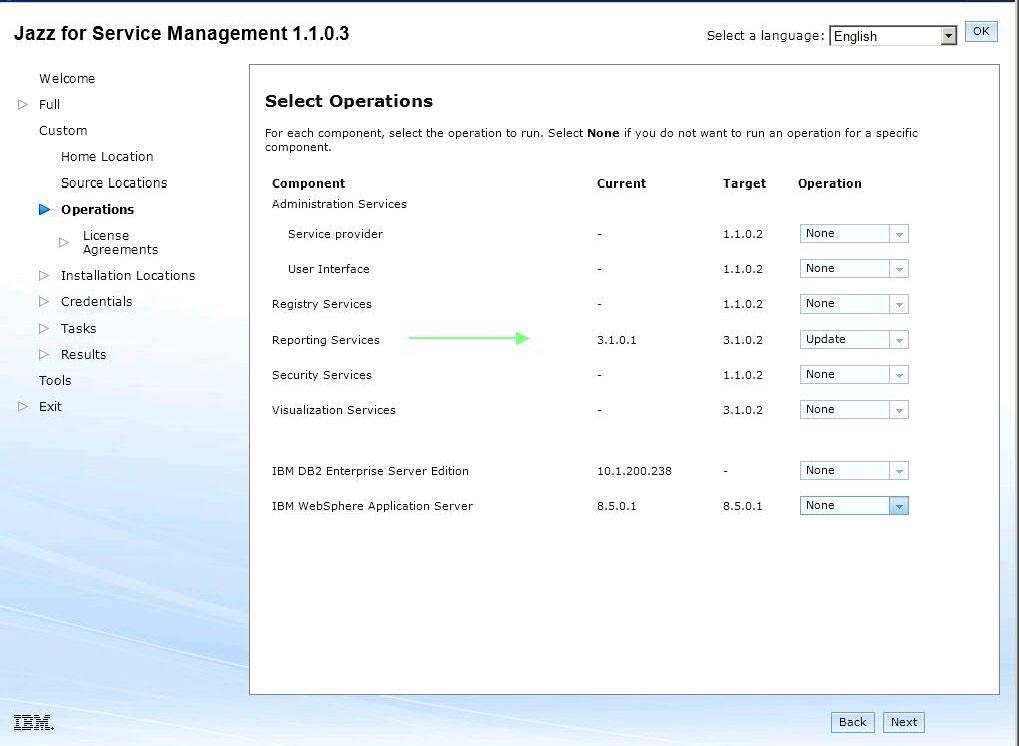Click the blue arrow beside Operations
The image size is (1019, 746).
point(44,209)
